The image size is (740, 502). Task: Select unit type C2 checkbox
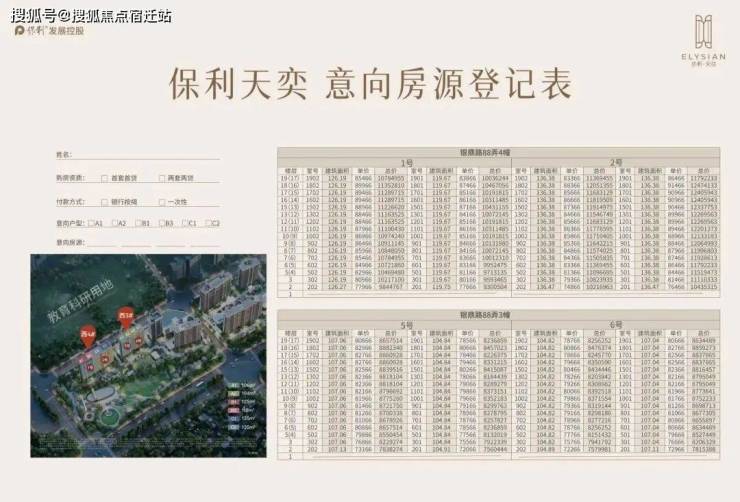208,223
